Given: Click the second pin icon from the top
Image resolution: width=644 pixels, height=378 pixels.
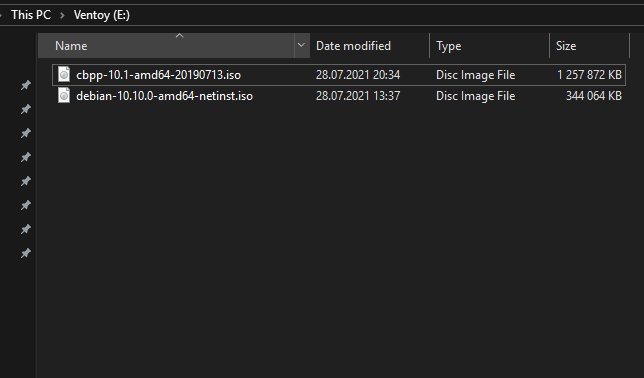Looking at the screenshot, I should [25, 109].
